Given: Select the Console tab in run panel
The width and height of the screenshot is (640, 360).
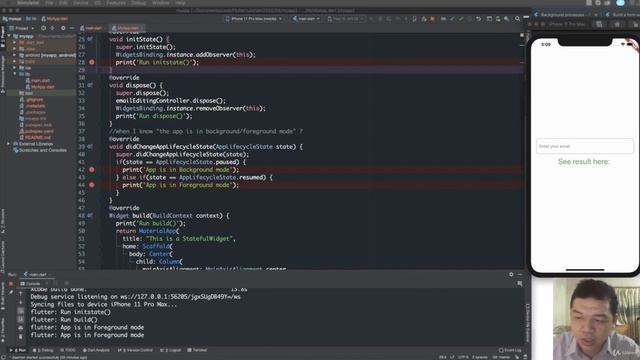Looking at the screenshot, I should pyautogui.click(x=30, y=284).
